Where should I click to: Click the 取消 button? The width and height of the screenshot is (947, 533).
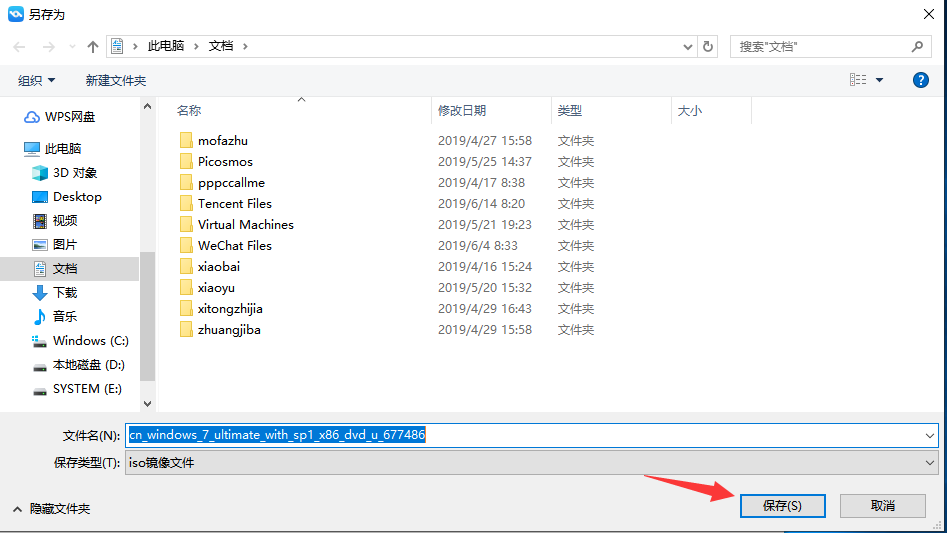tap(882, 506)
